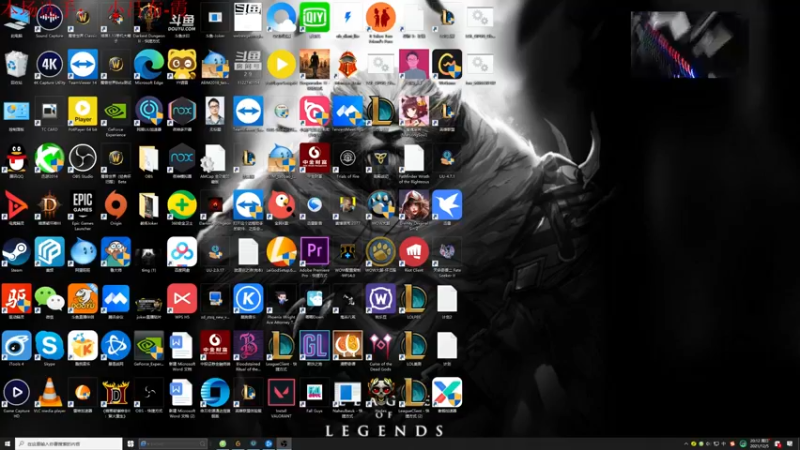Open the raccoon YY voice icon

(x=182, y=64)
